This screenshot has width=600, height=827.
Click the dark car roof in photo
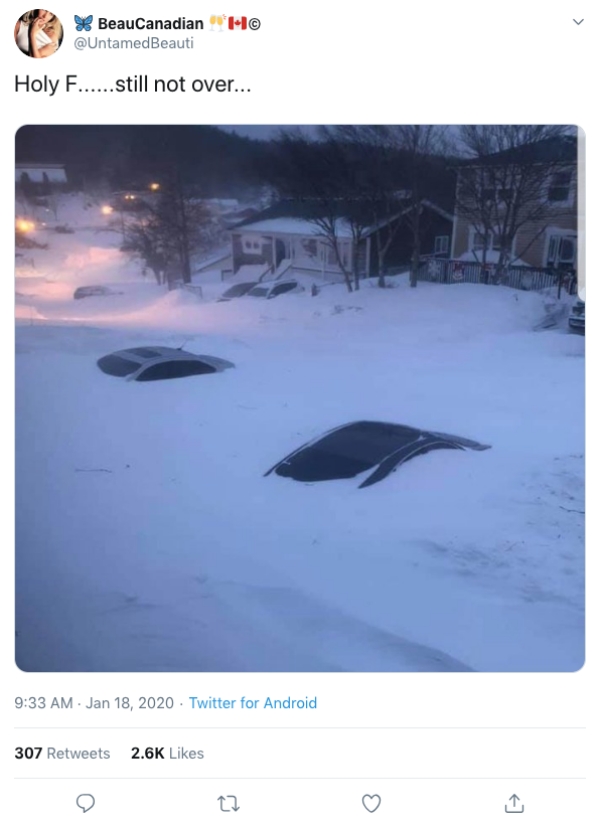click(377, 454)
